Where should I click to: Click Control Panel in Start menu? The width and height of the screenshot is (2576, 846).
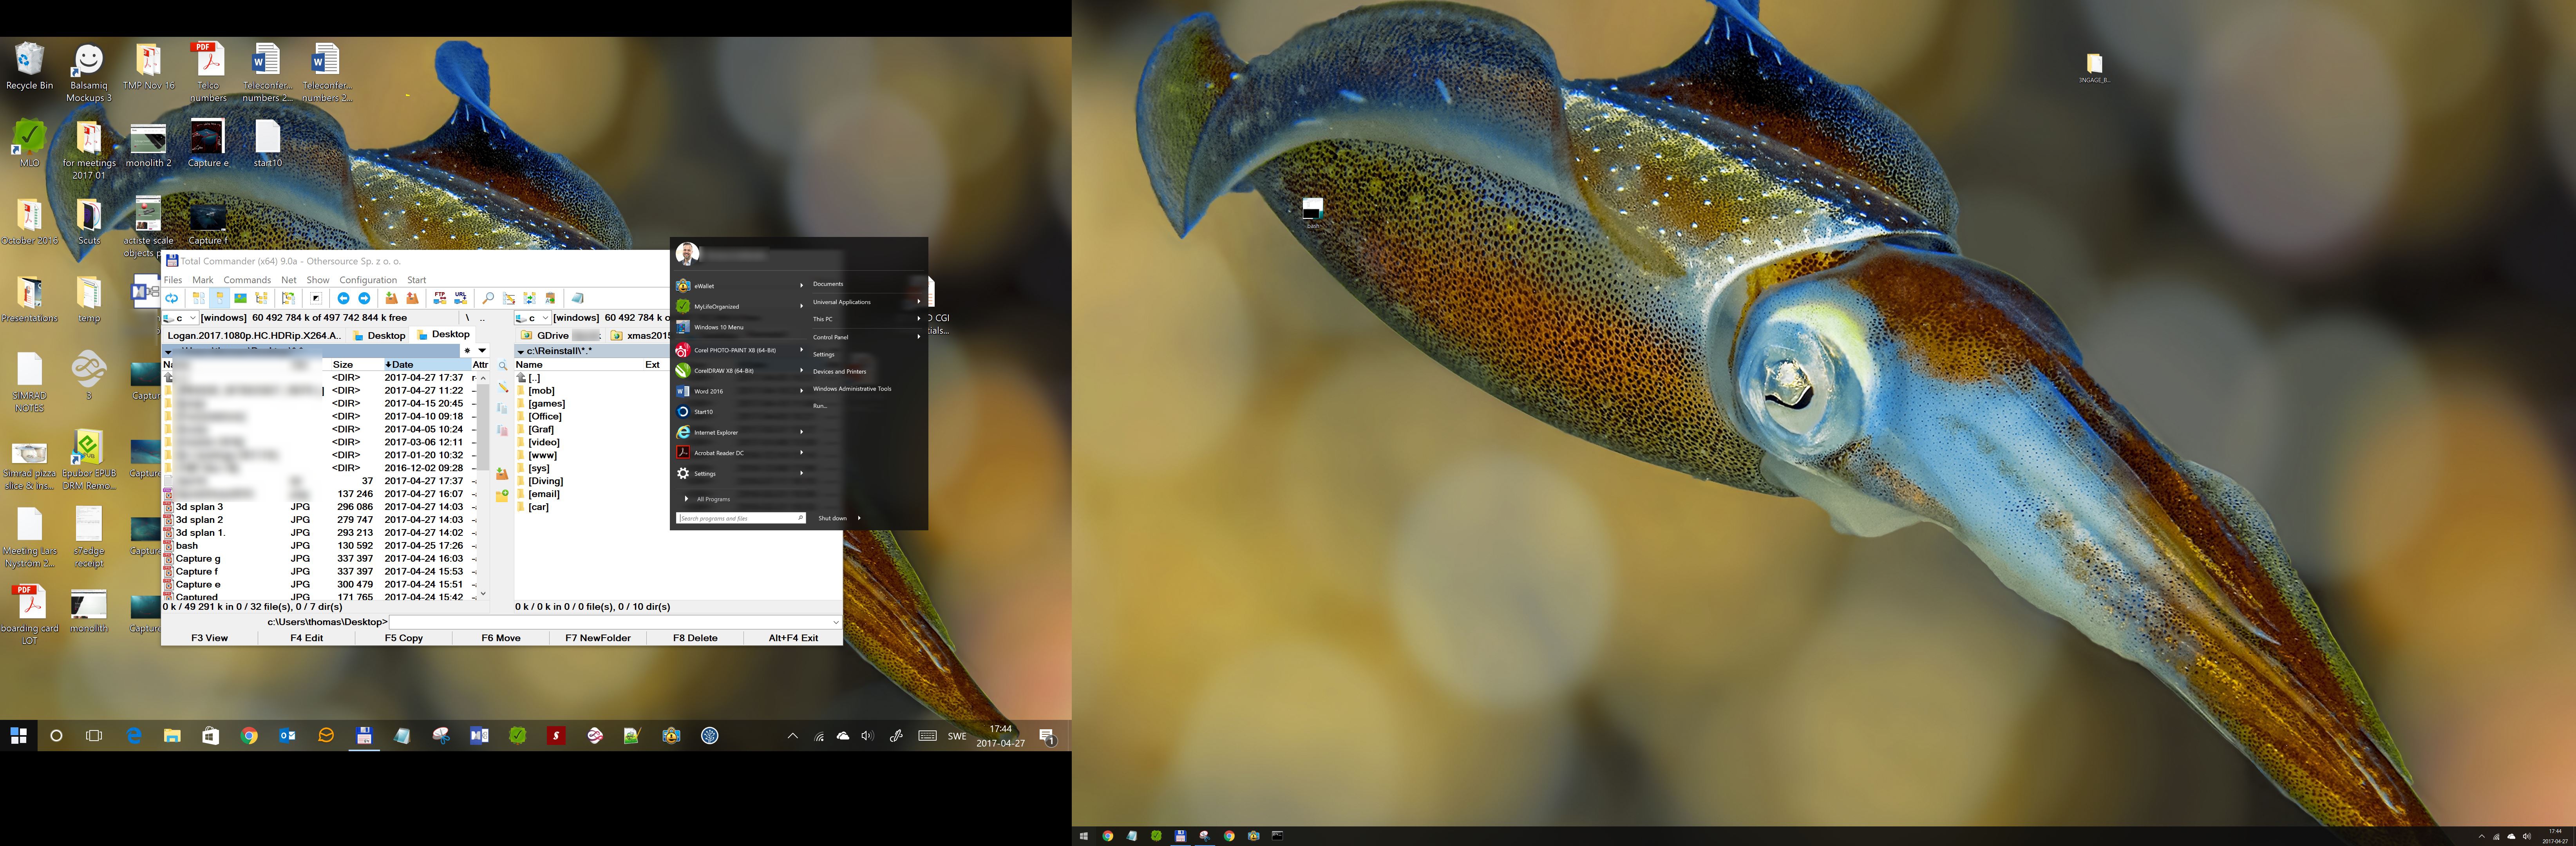(x=830, y=337)
